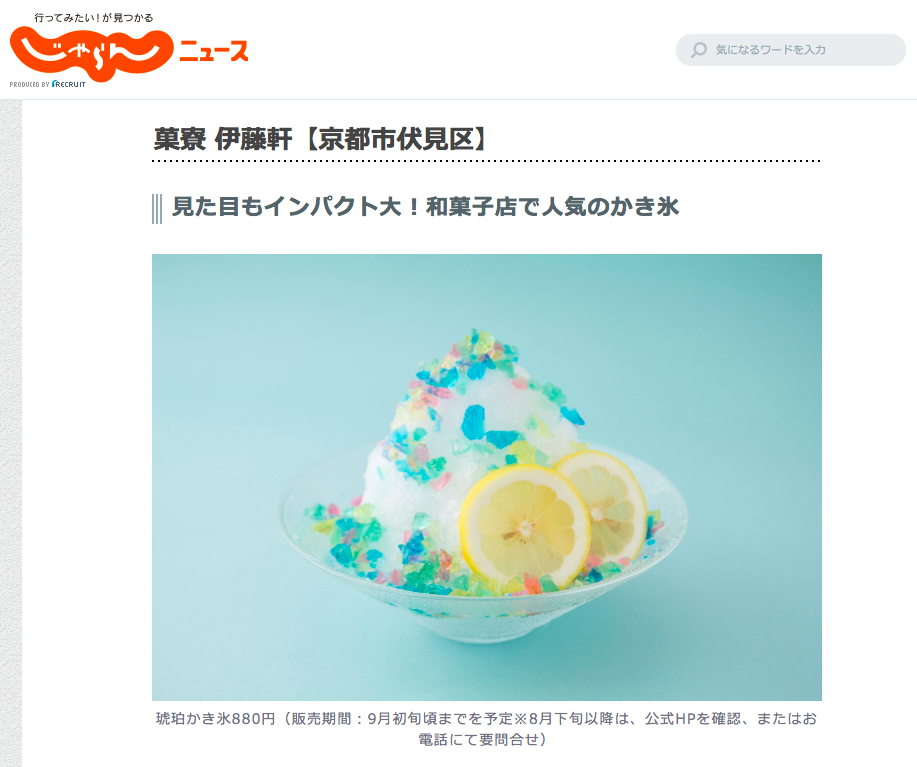Click the 行ってみたい!が見つかる tagline
The width and height of the screenshot is (917, 767).
(94, 18)
